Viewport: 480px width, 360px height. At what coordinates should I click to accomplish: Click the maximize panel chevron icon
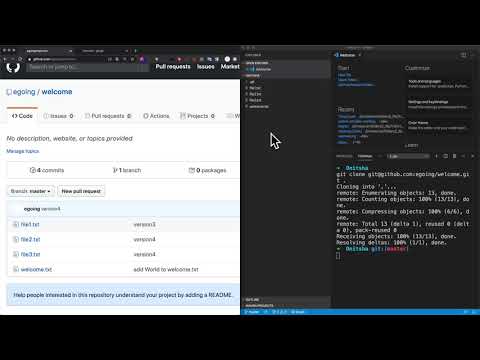tap(463, 156)
